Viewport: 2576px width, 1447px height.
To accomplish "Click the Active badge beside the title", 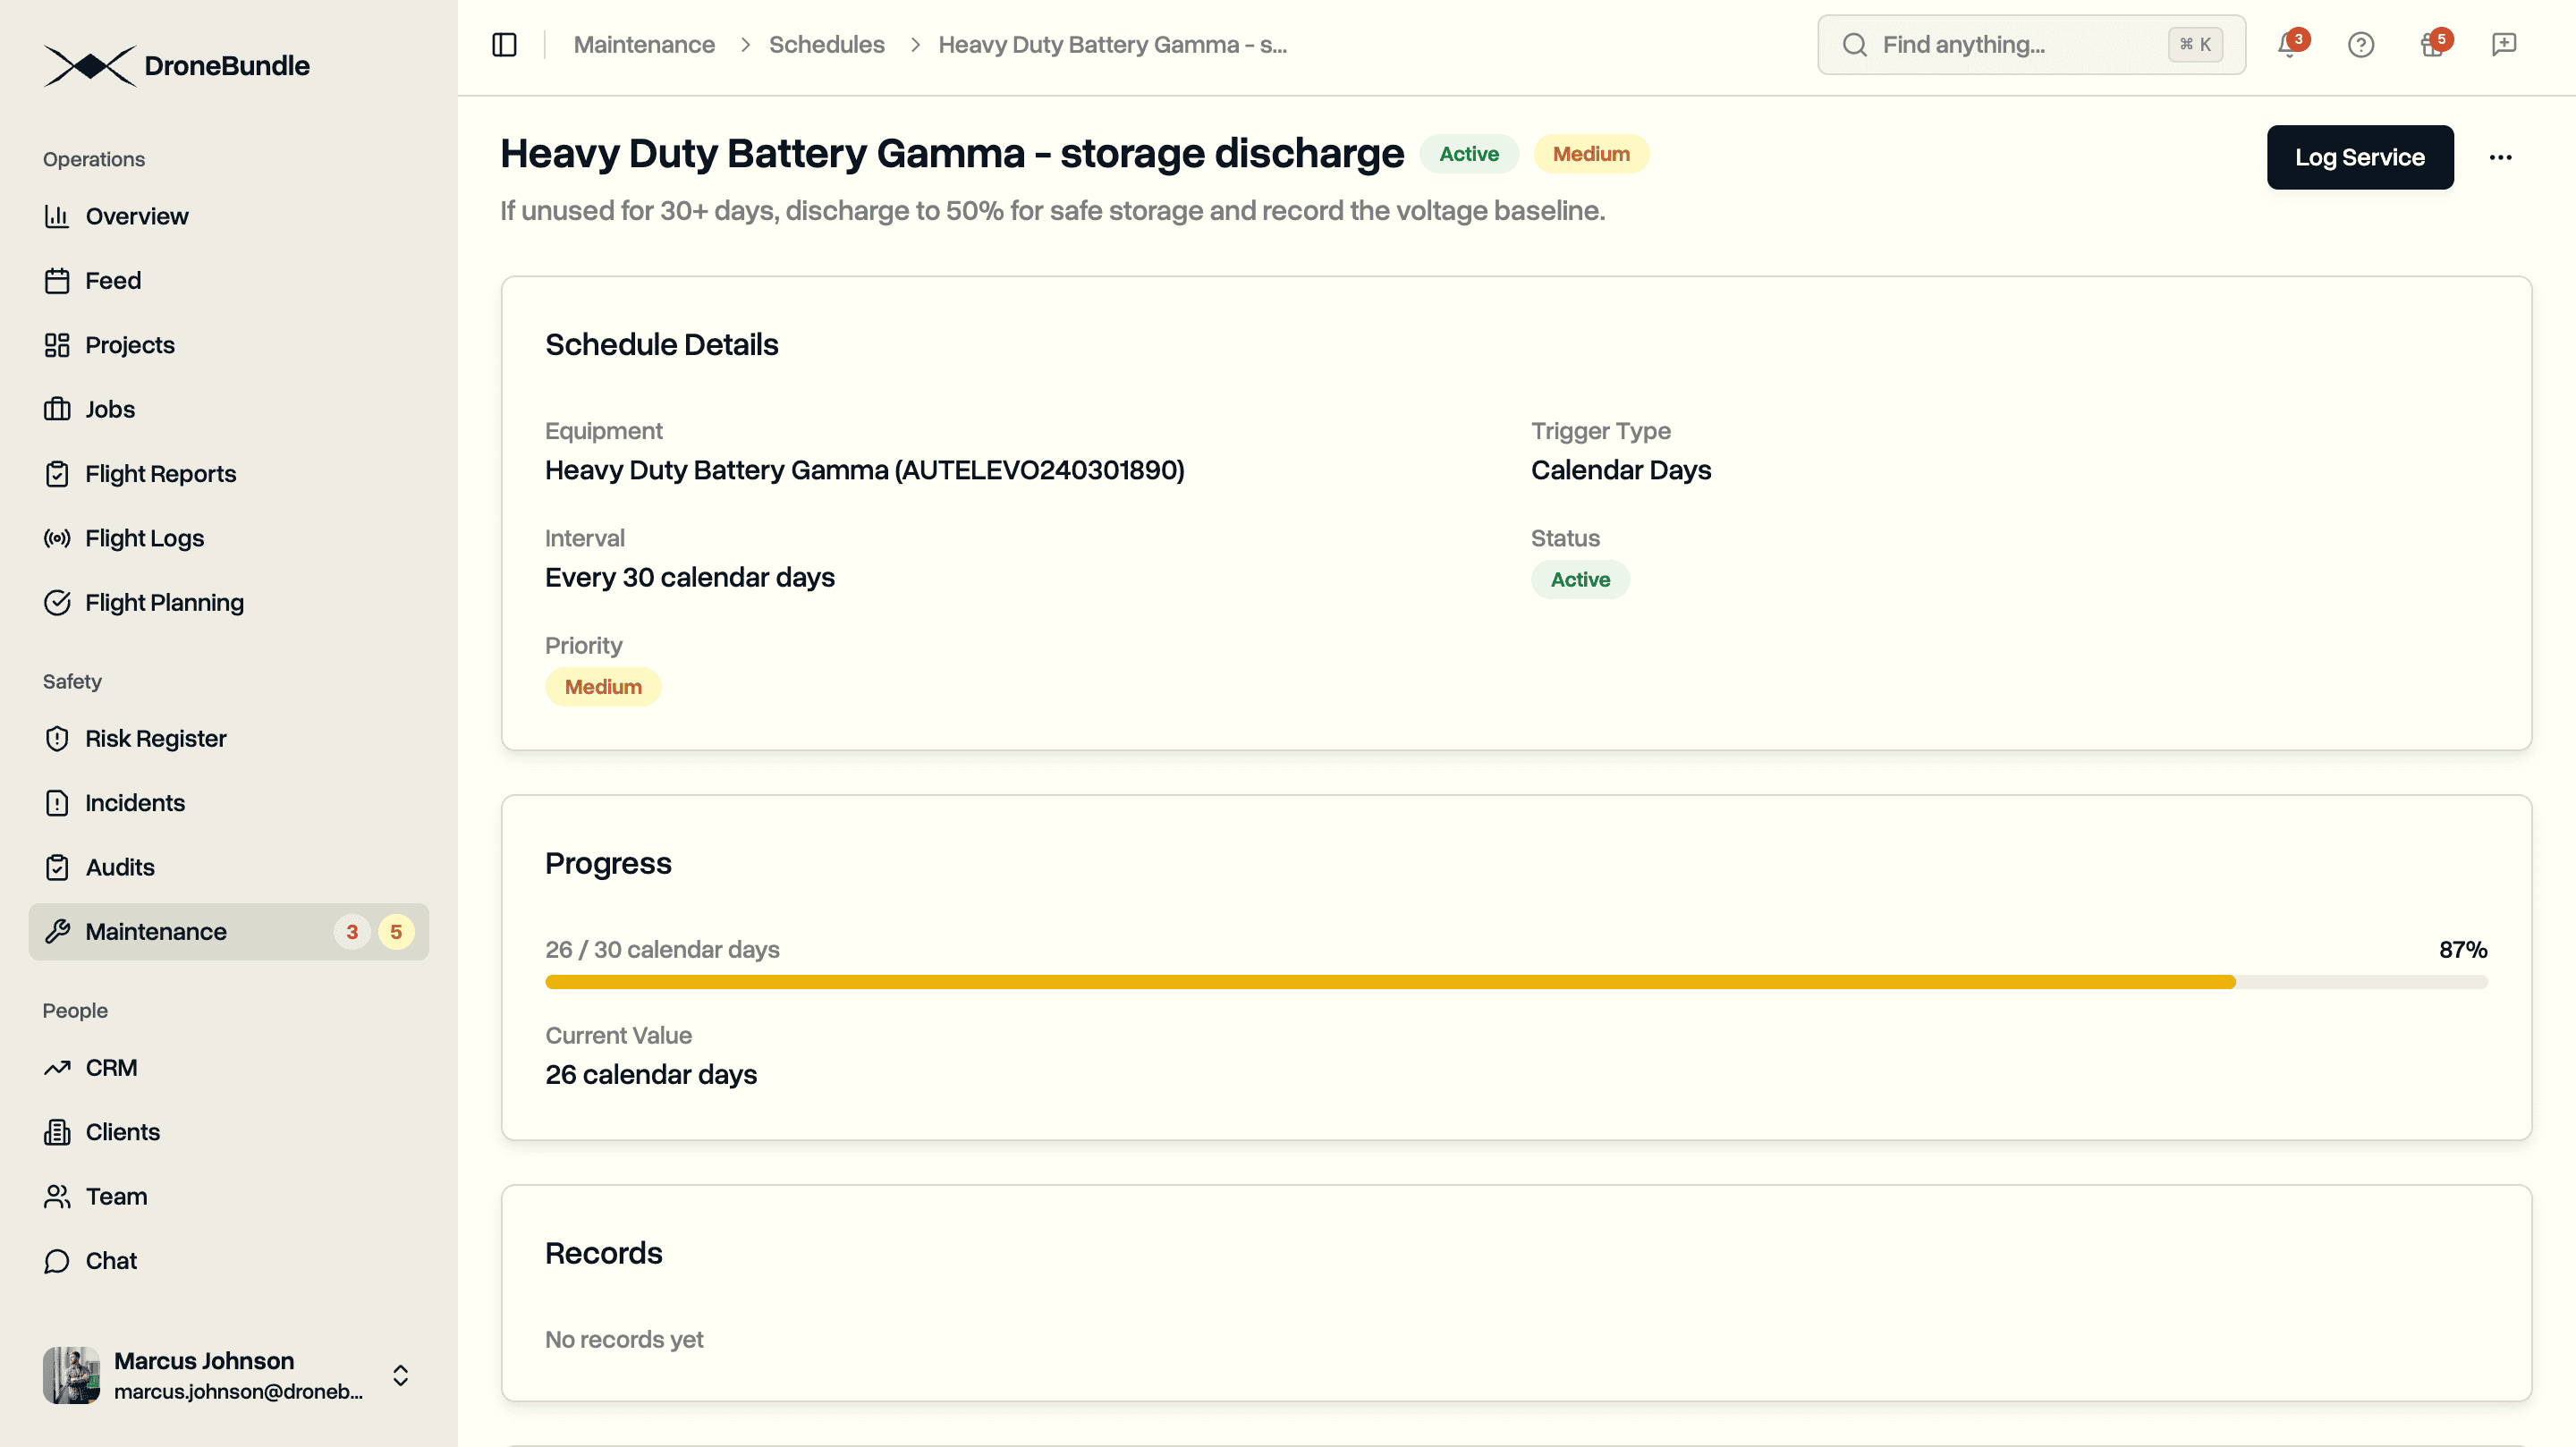I will tap(1469, 154).
